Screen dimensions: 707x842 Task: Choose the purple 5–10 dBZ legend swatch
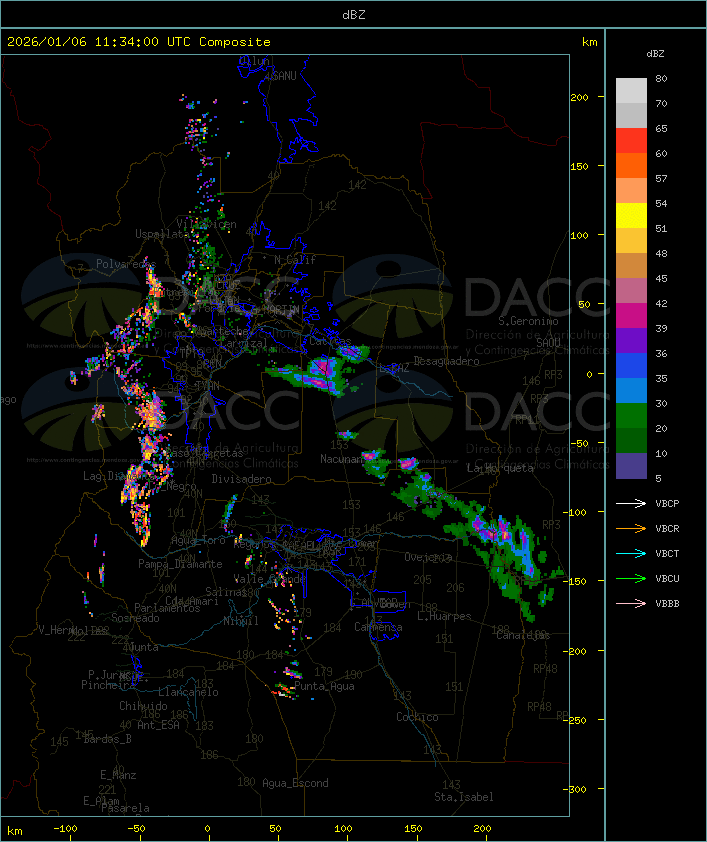coord(631,466)
